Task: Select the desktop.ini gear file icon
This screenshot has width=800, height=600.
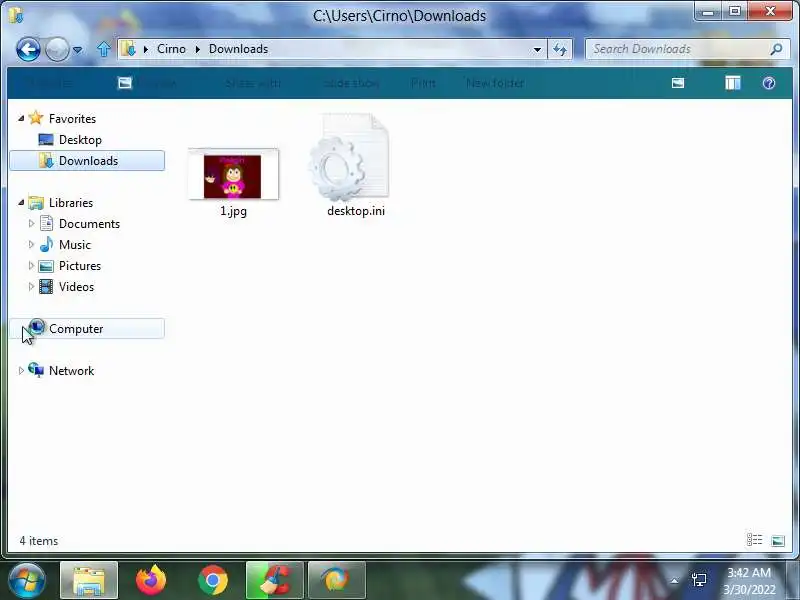Action: (x=350, y=158)
